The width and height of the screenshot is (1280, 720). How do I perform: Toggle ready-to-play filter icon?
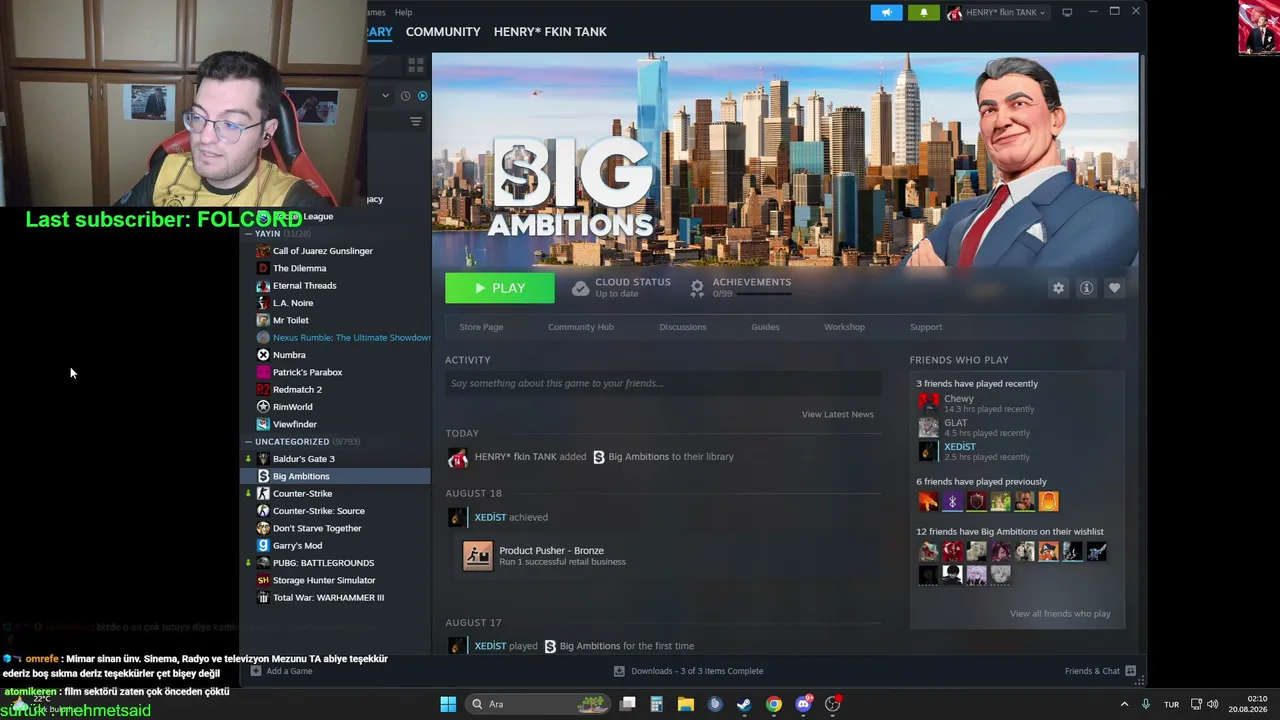click(422, 96)
